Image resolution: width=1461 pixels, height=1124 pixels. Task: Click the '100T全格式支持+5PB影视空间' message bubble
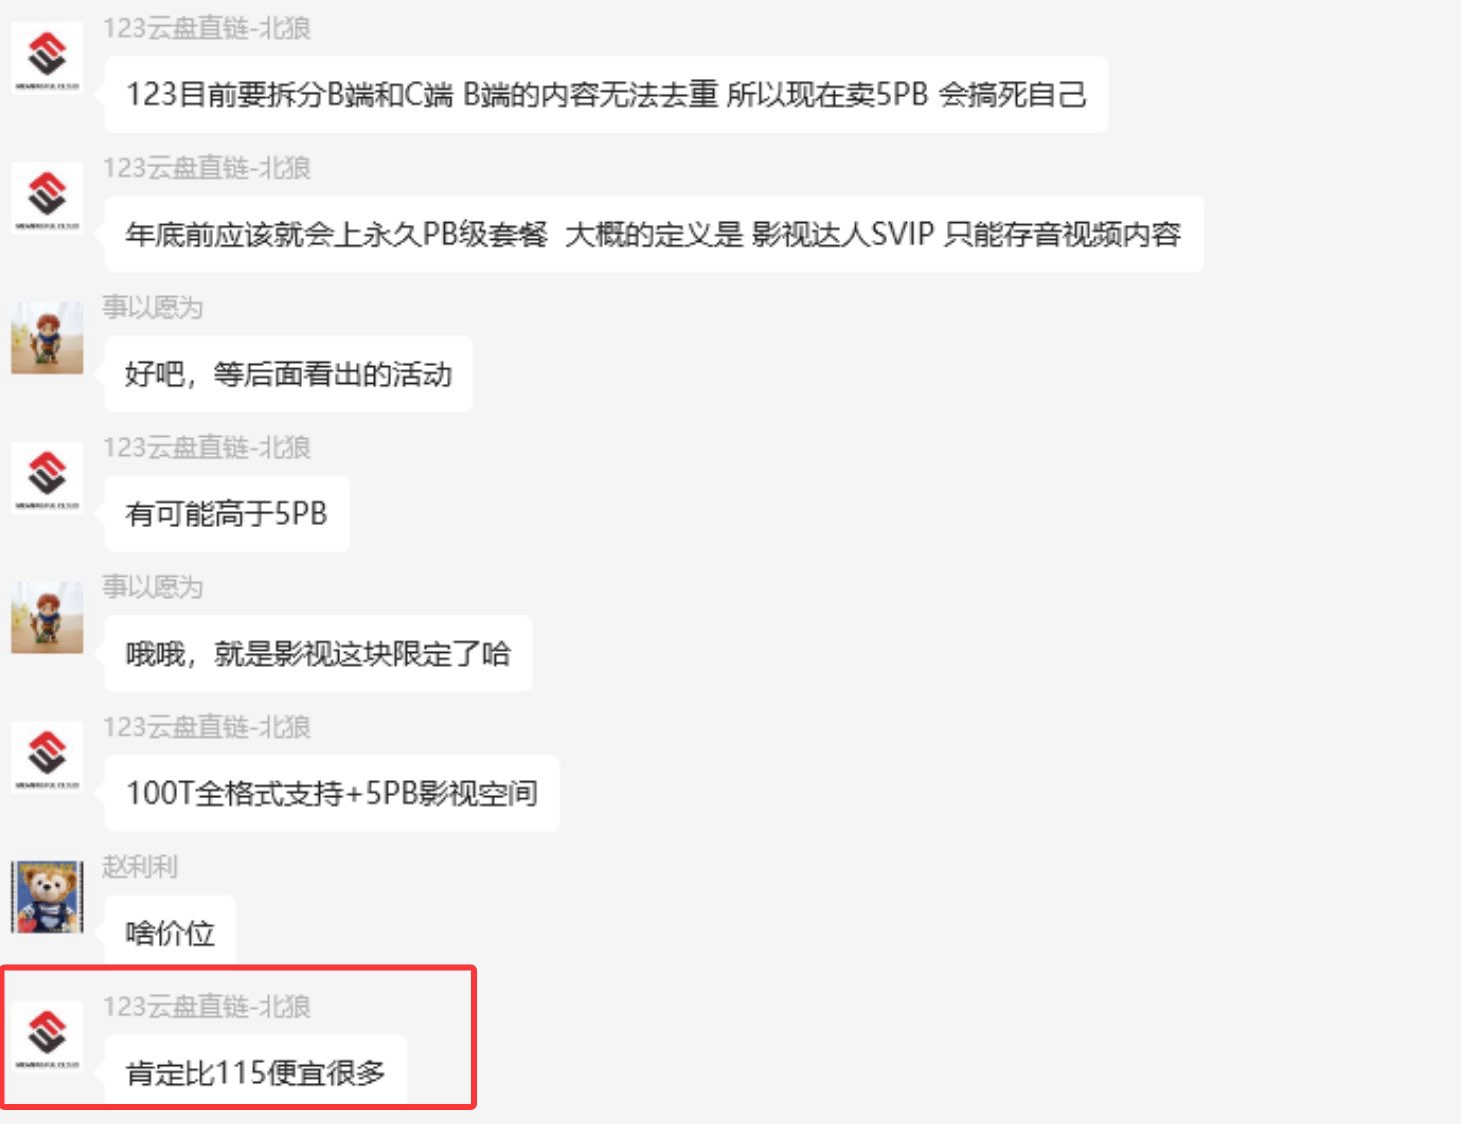coord(332,793)
